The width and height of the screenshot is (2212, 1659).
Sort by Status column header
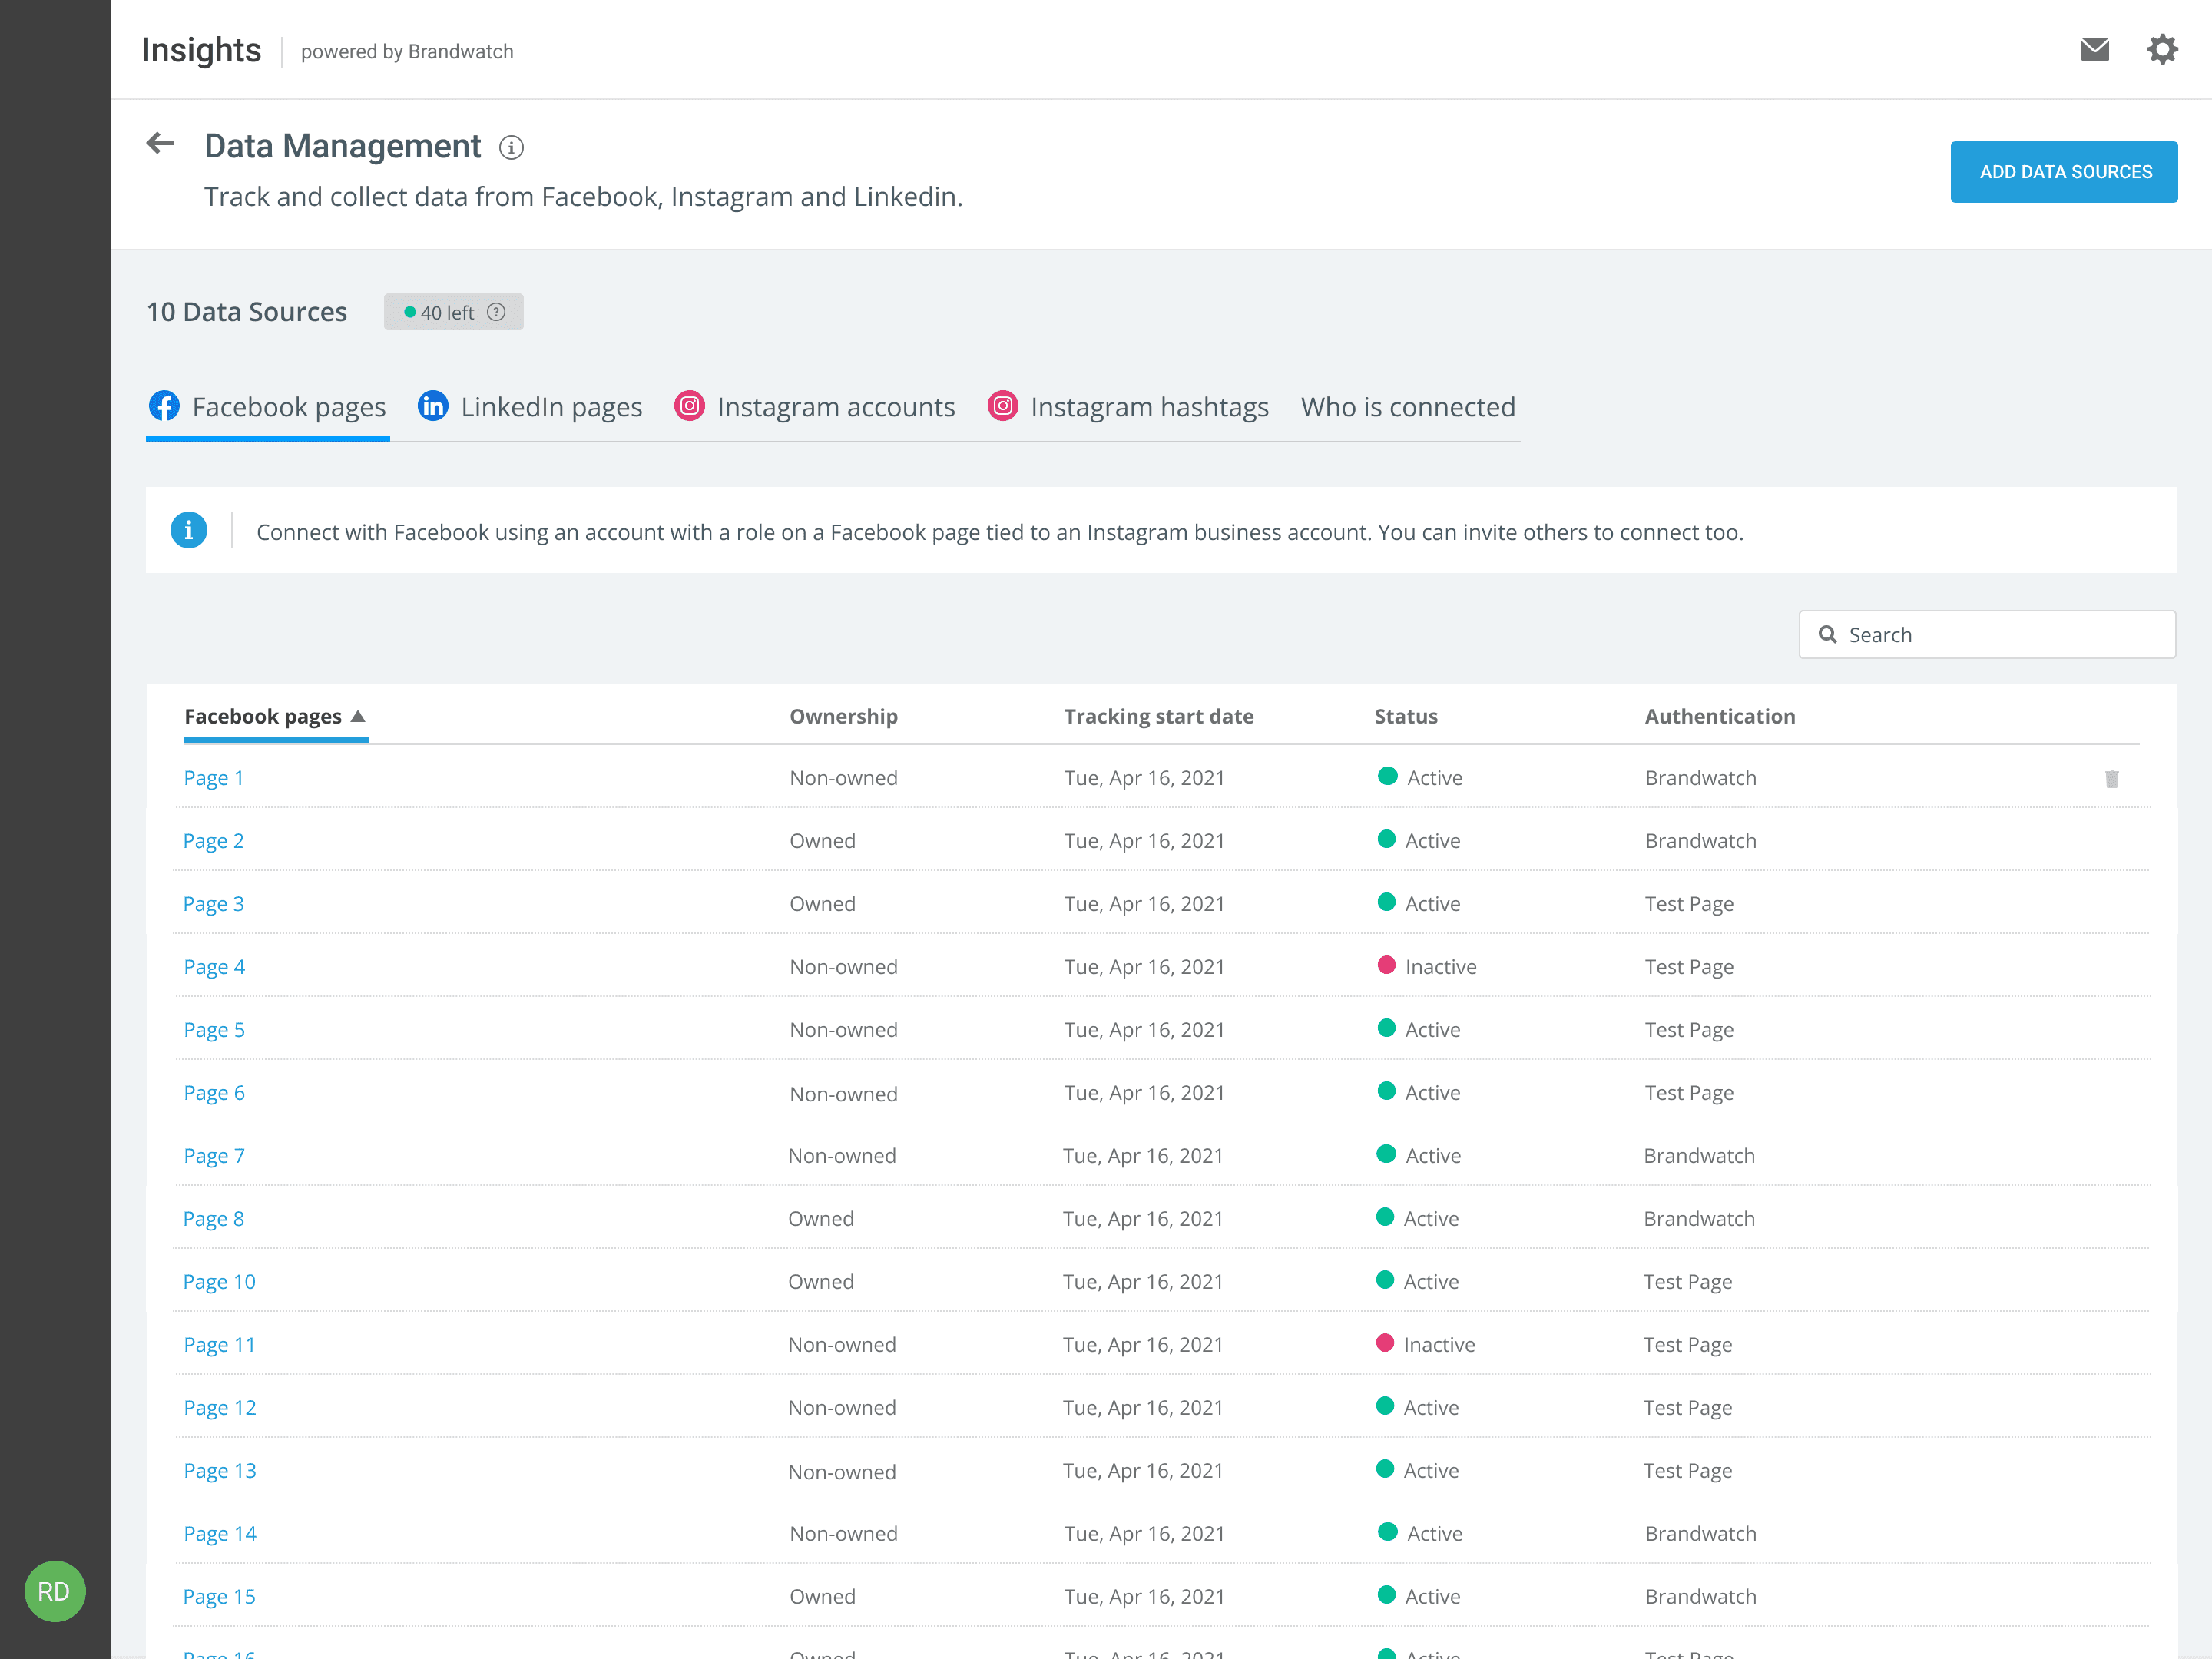click(1405, 716)
